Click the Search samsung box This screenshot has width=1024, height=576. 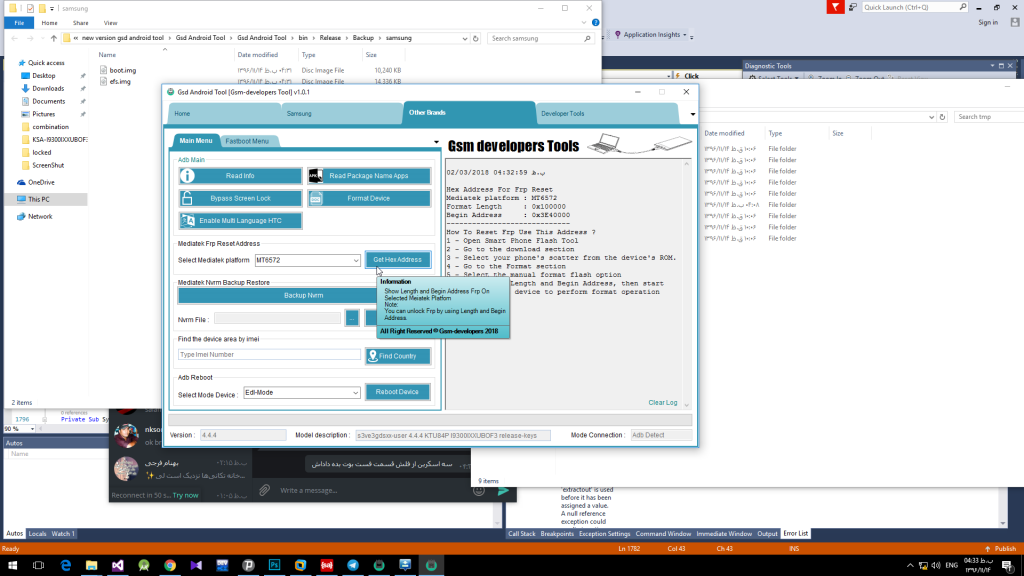pyautogui.click(x=541, y=39)
